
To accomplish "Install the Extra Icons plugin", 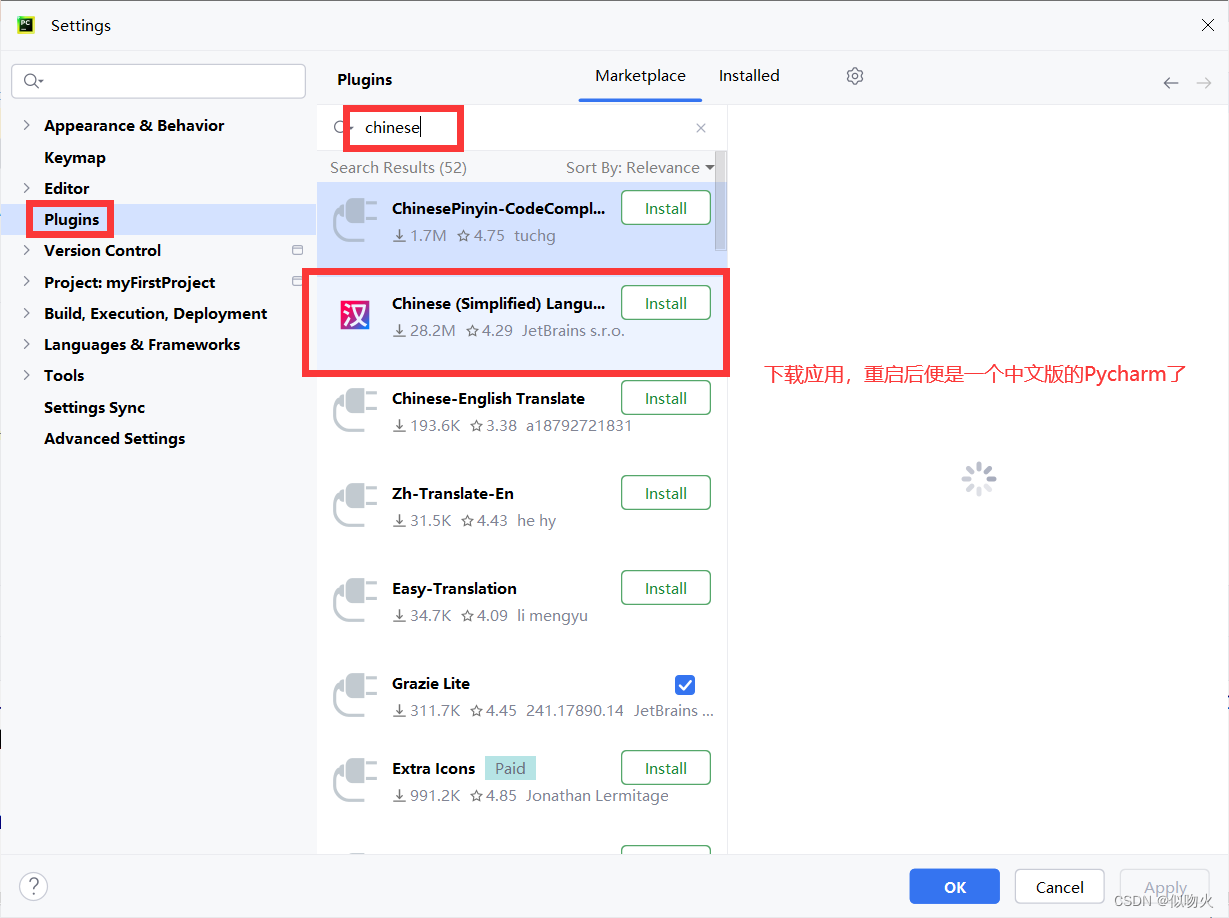I will 666,768.
